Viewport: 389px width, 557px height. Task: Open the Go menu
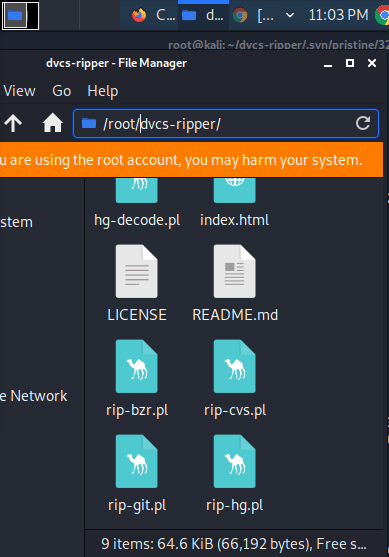pyautogui.click(x=61, y=91)
